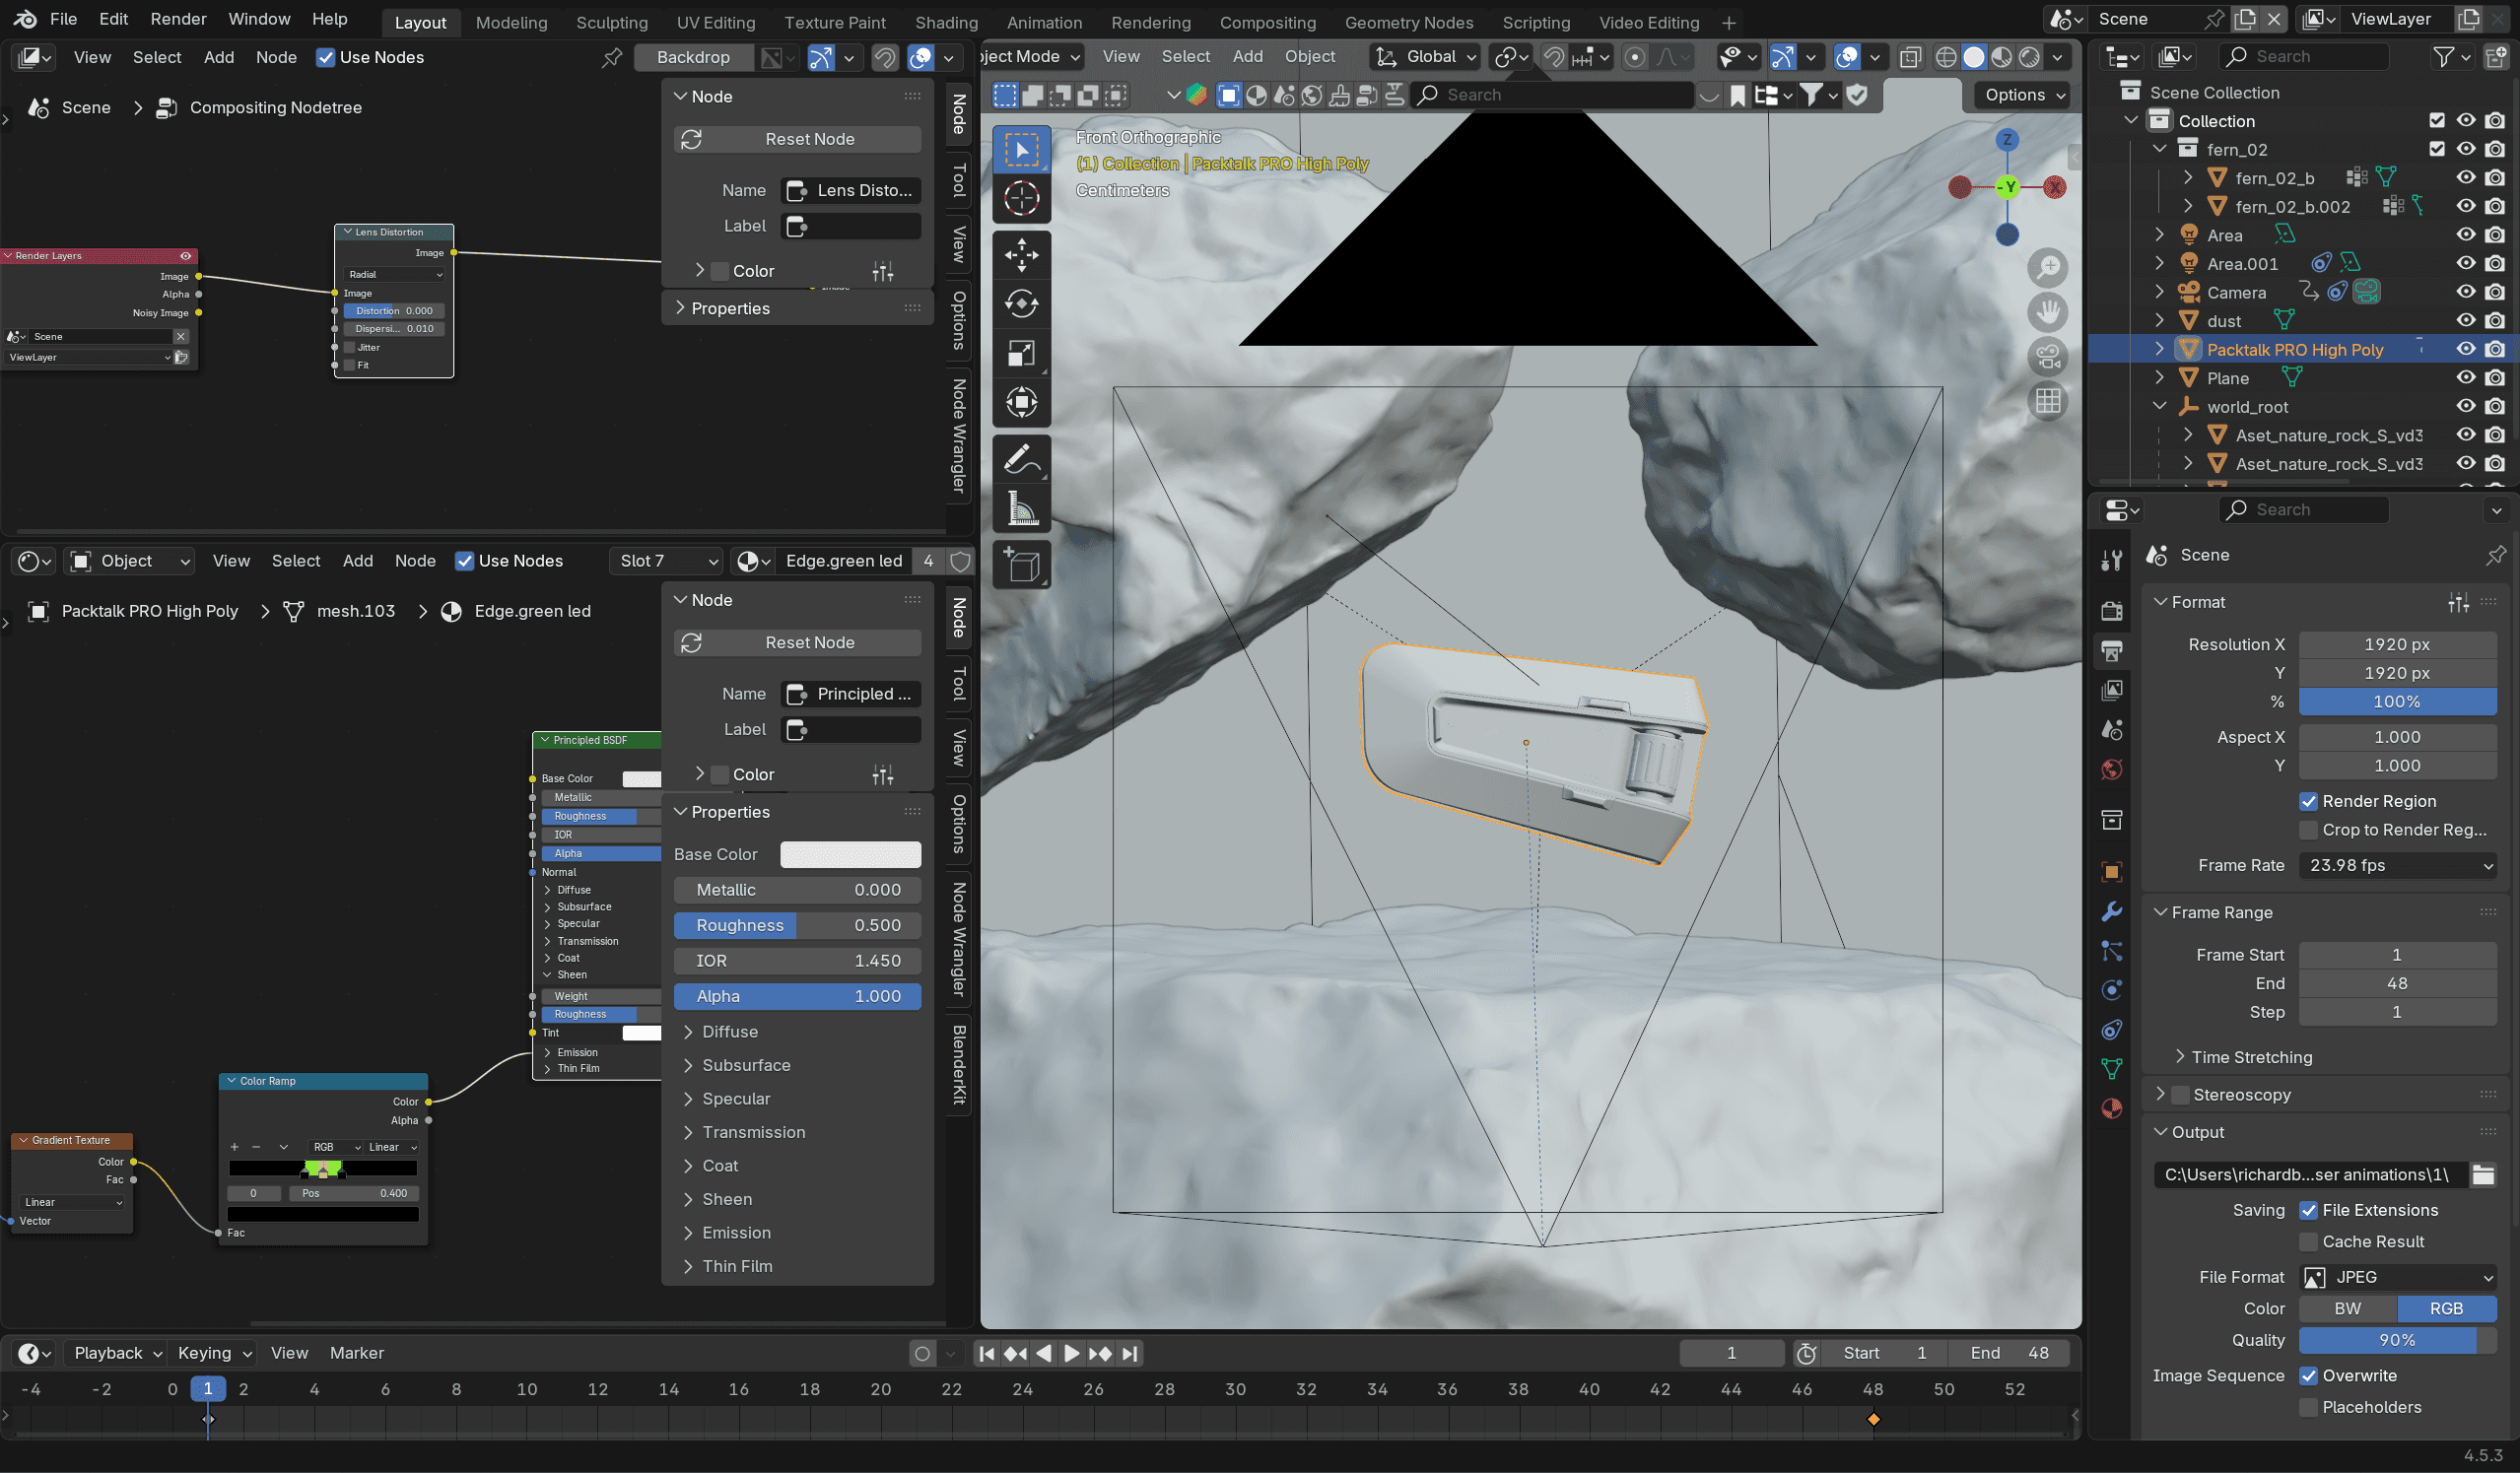
Task: Toggle camera view using the viewport camera icon
Action: pos(2047,355)
